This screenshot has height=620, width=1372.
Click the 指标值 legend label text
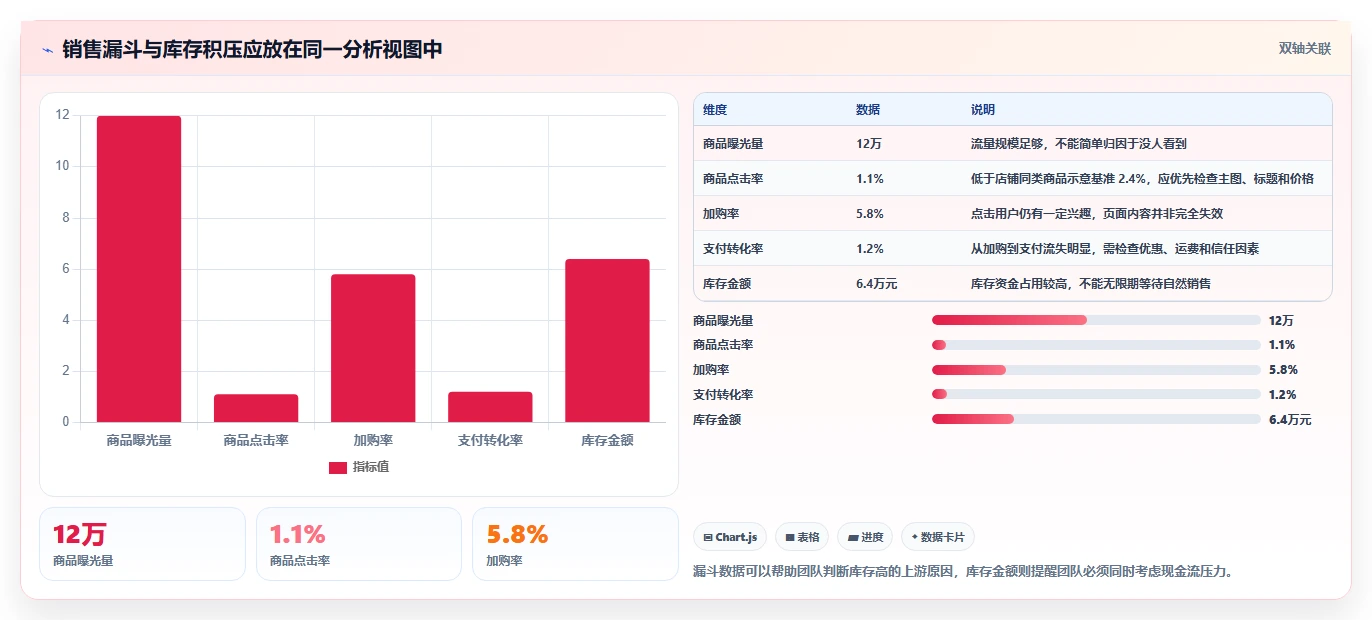(371, 467)
